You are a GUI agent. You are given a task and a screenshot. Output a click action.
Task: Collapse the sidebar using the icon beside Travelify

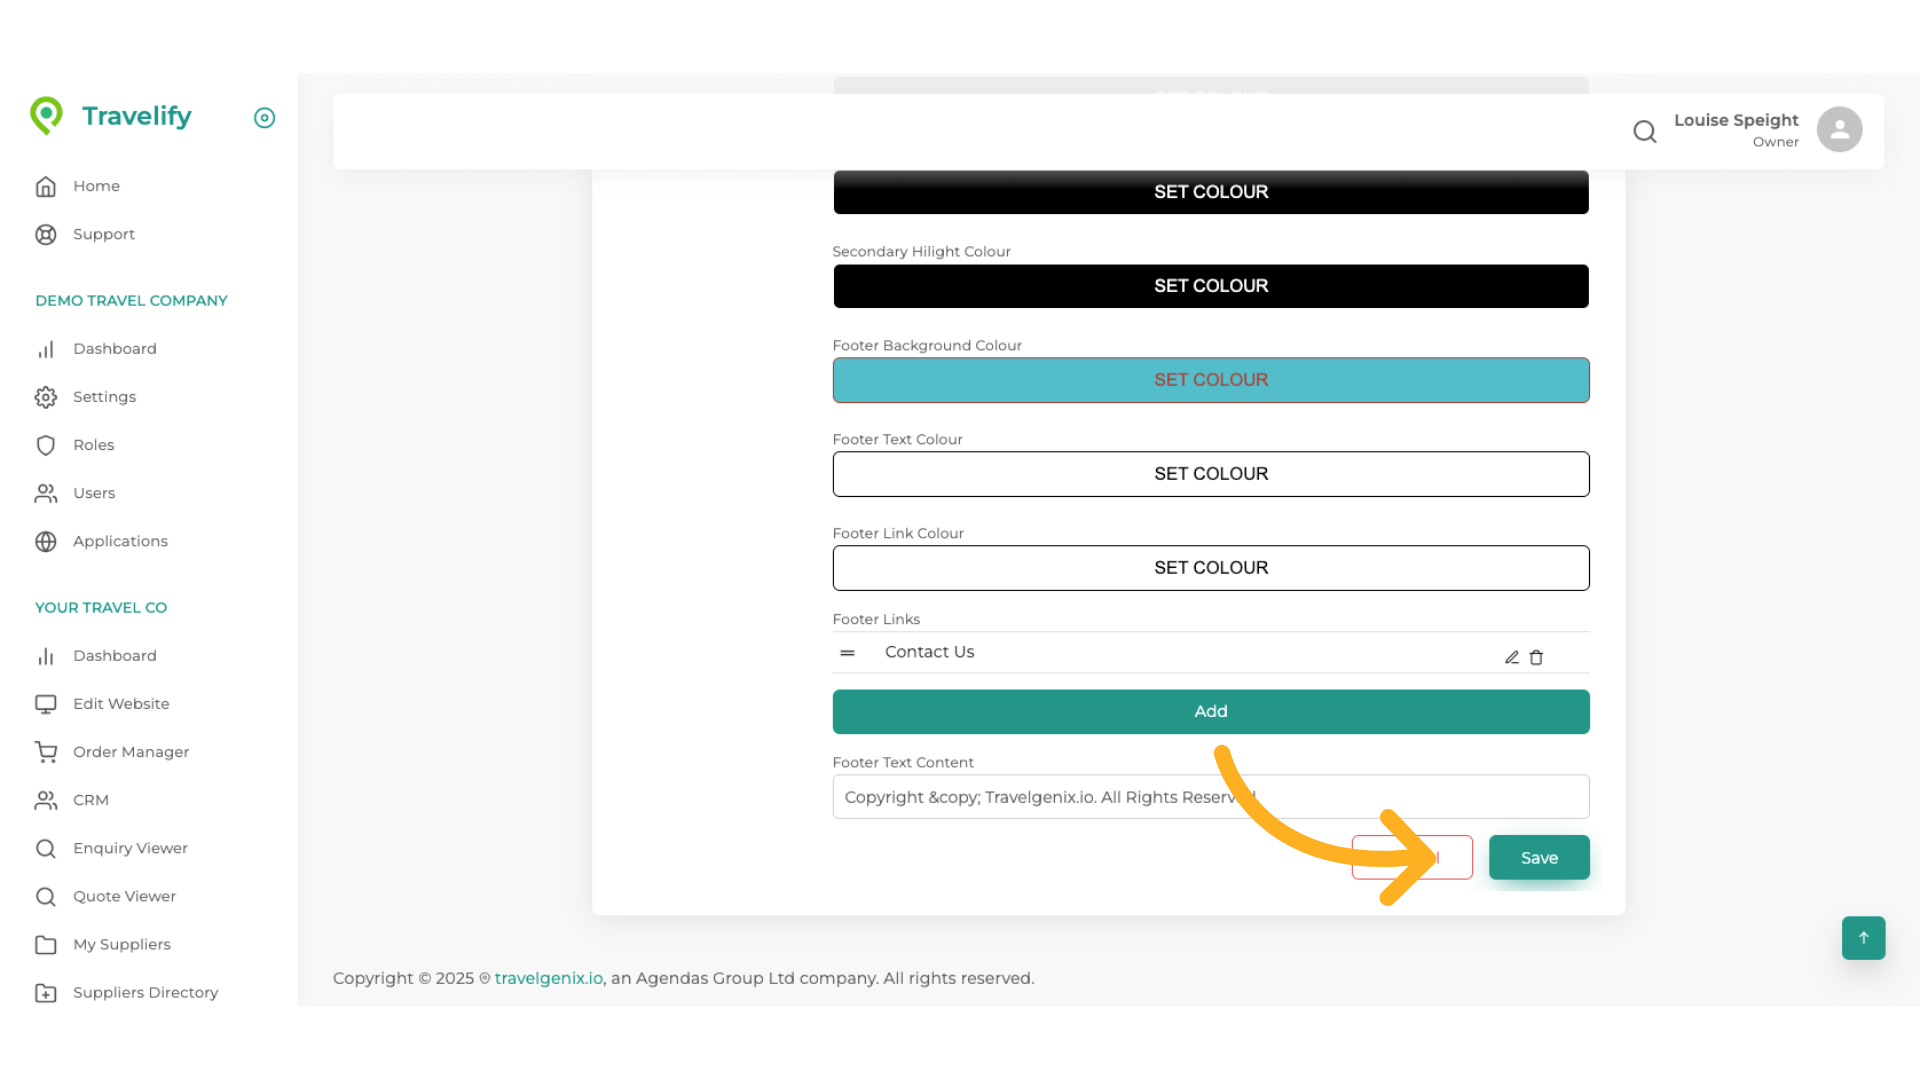(264, 118)
